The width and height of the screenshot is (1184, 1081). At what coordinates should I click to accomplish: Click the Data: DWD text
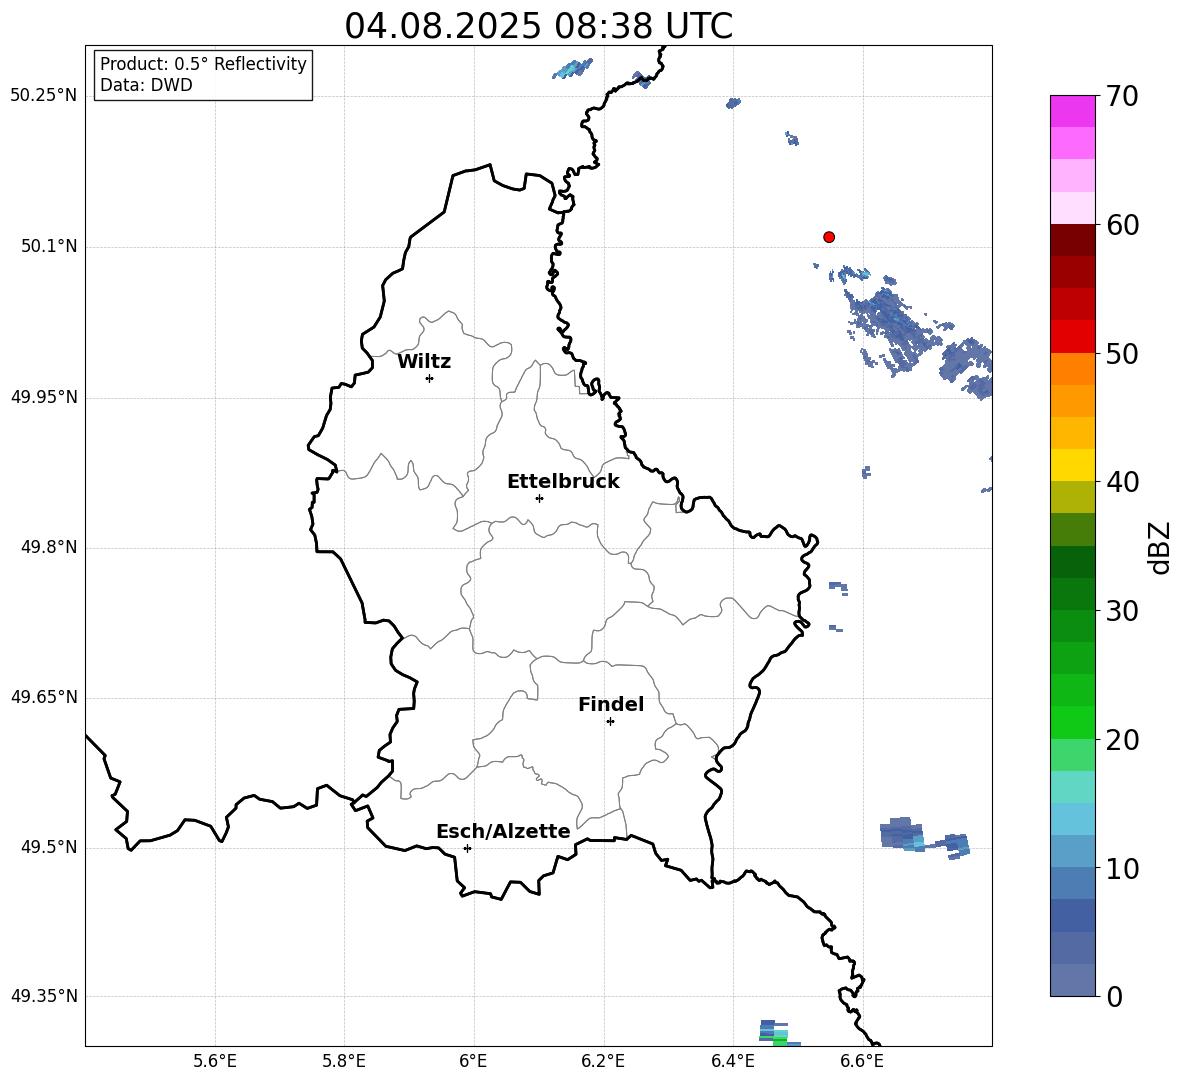[x=146, y=85]
